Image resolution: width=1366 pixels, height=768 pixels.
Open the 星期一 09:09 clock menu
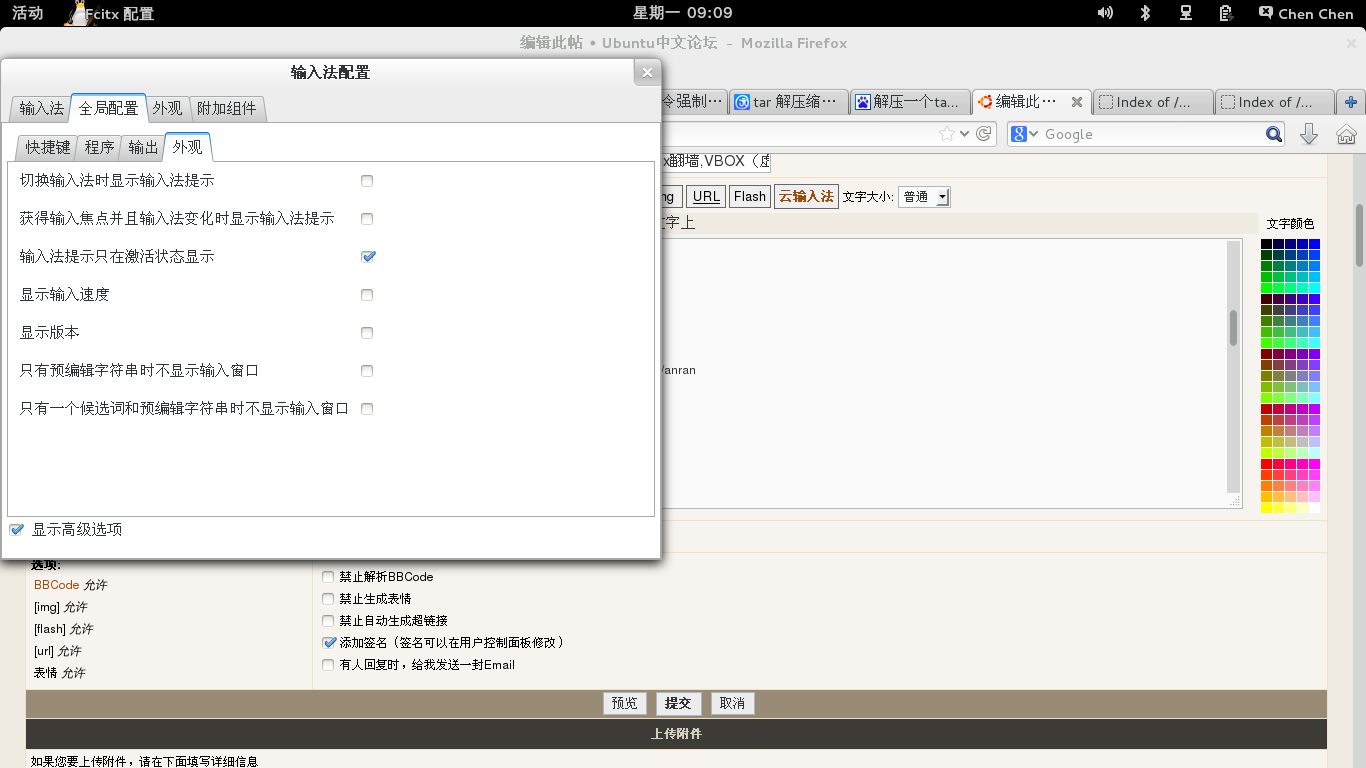tap(683, 13)
